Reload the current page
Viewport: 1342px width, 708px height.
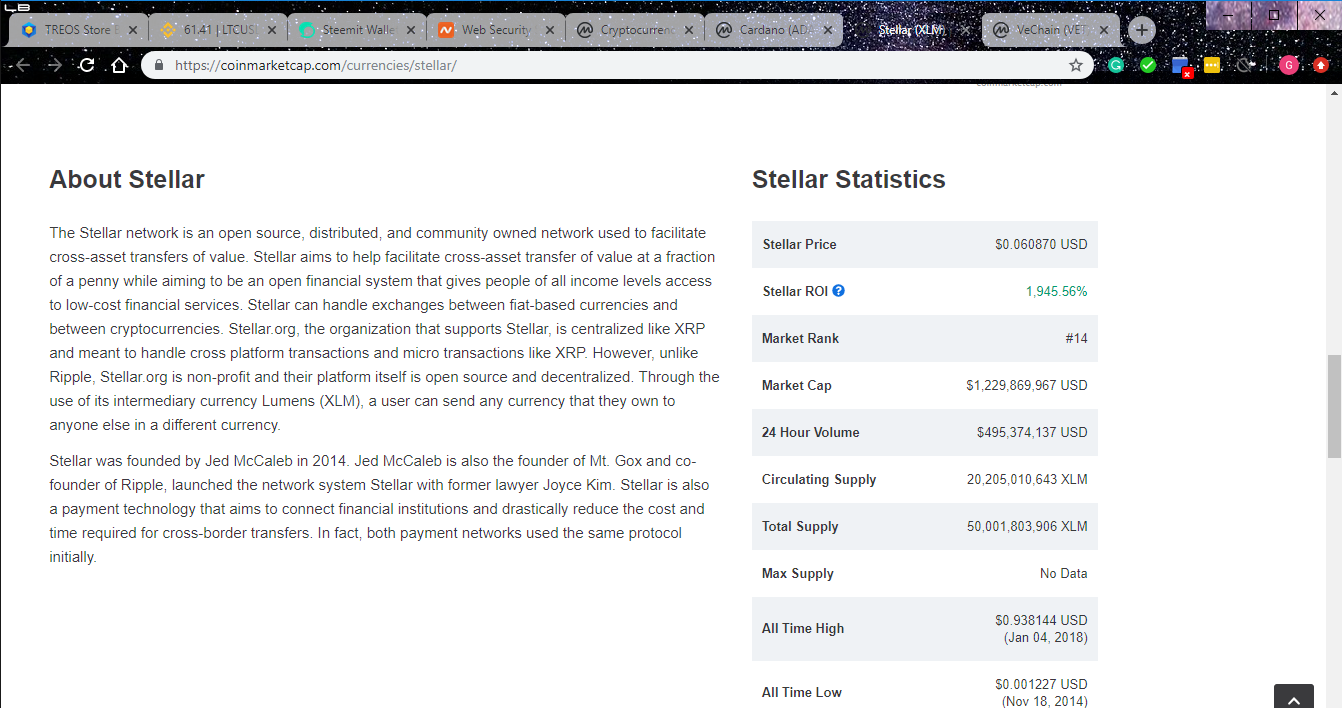click(87, 65)
